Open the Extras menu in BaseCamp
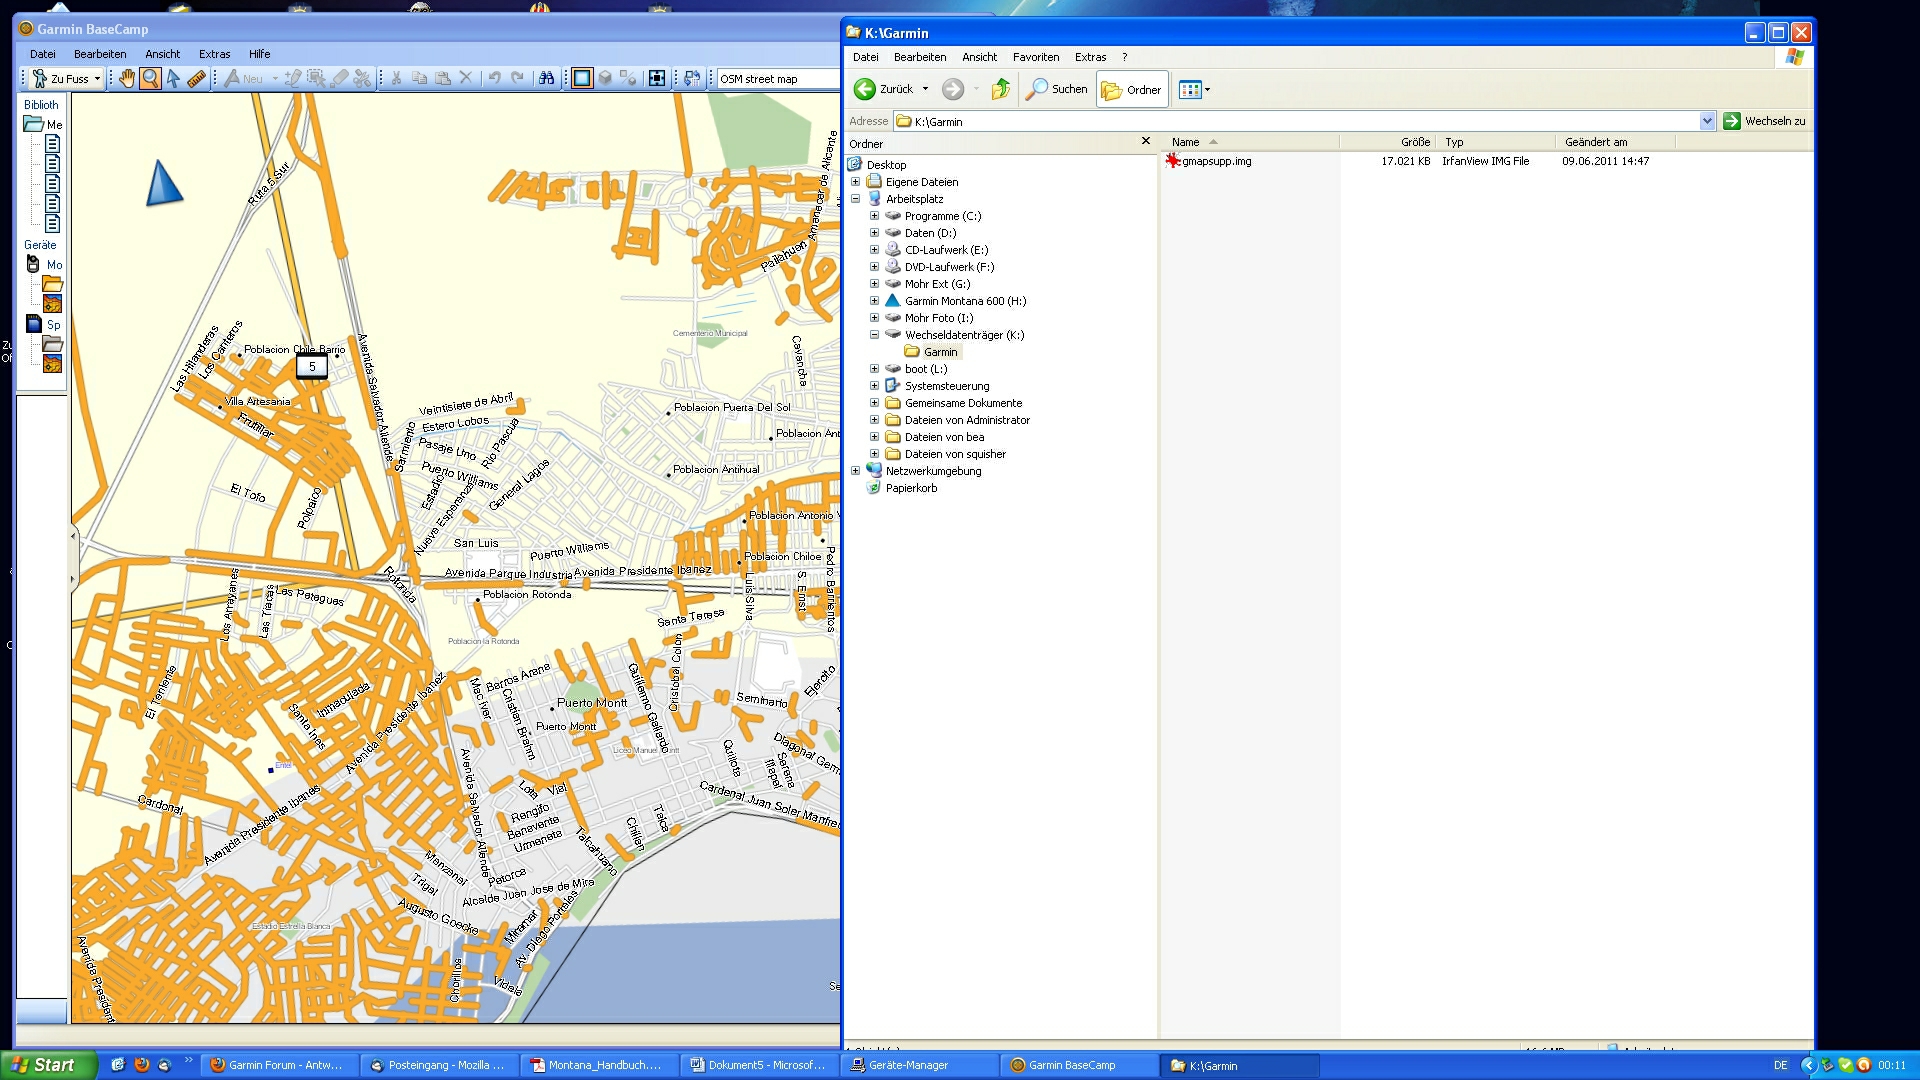Image resolution: width=1920 pixels, height=1080 pixels. pyautogui.click(x=214, y=54)
